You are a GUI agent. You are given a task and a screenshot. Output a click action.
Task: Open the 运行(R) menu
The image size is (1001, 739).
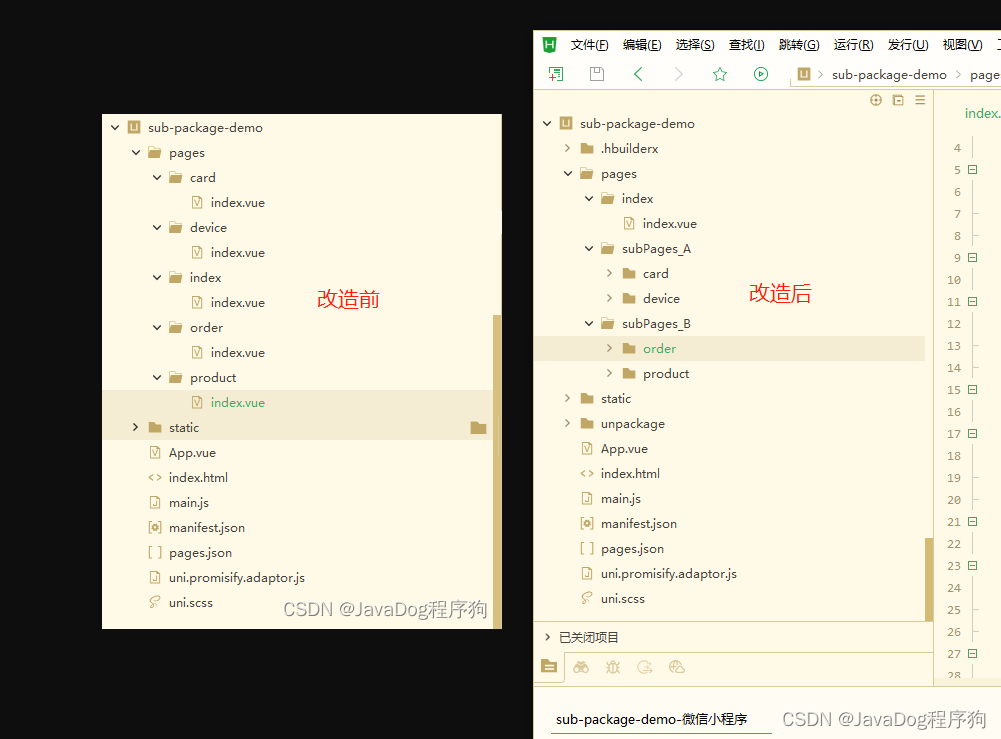pos(852,44)
